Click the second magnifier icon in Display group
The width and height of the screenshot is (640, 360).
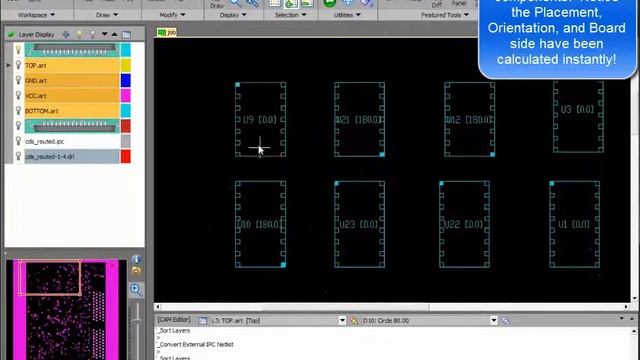pyautogui.click(x=253, y=3)
